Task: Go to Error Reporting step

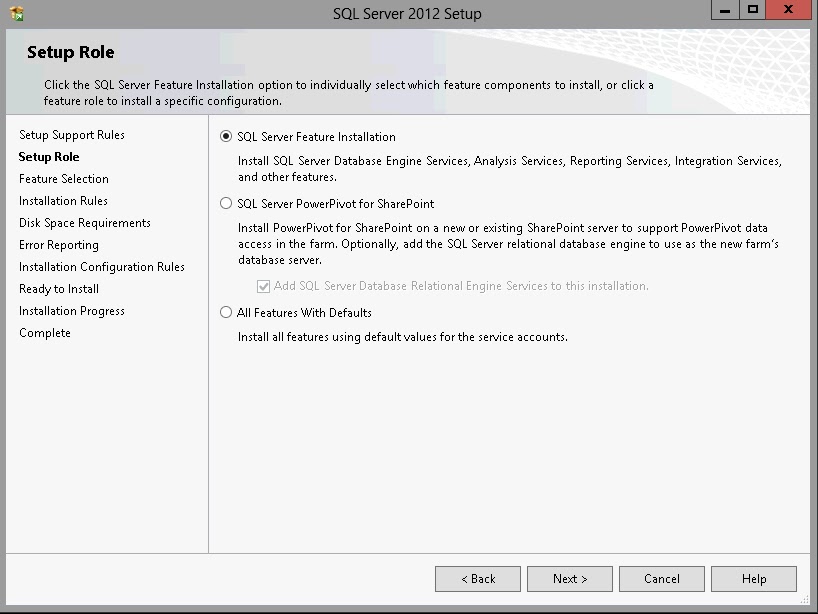Action: point(59,245)
